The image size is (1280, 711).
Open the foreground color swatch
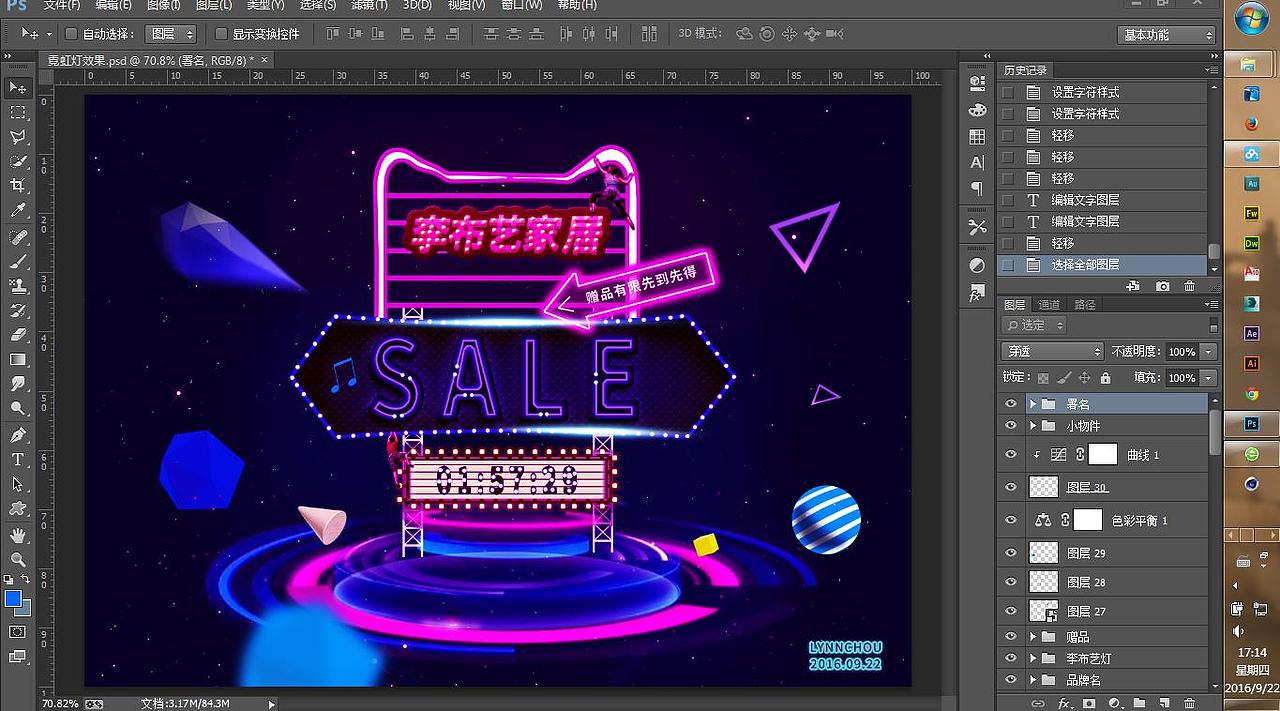13,599
